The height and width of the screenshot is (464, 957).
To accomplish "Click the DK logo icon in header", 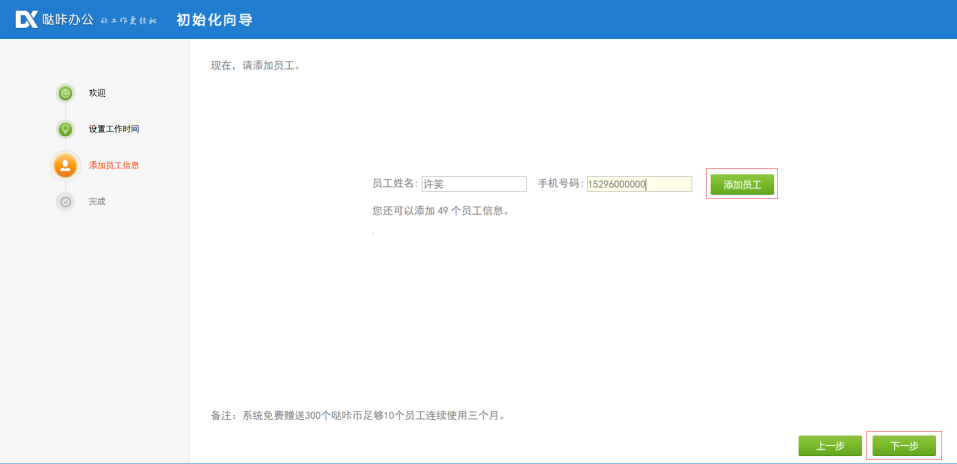I will coord(26,19).
